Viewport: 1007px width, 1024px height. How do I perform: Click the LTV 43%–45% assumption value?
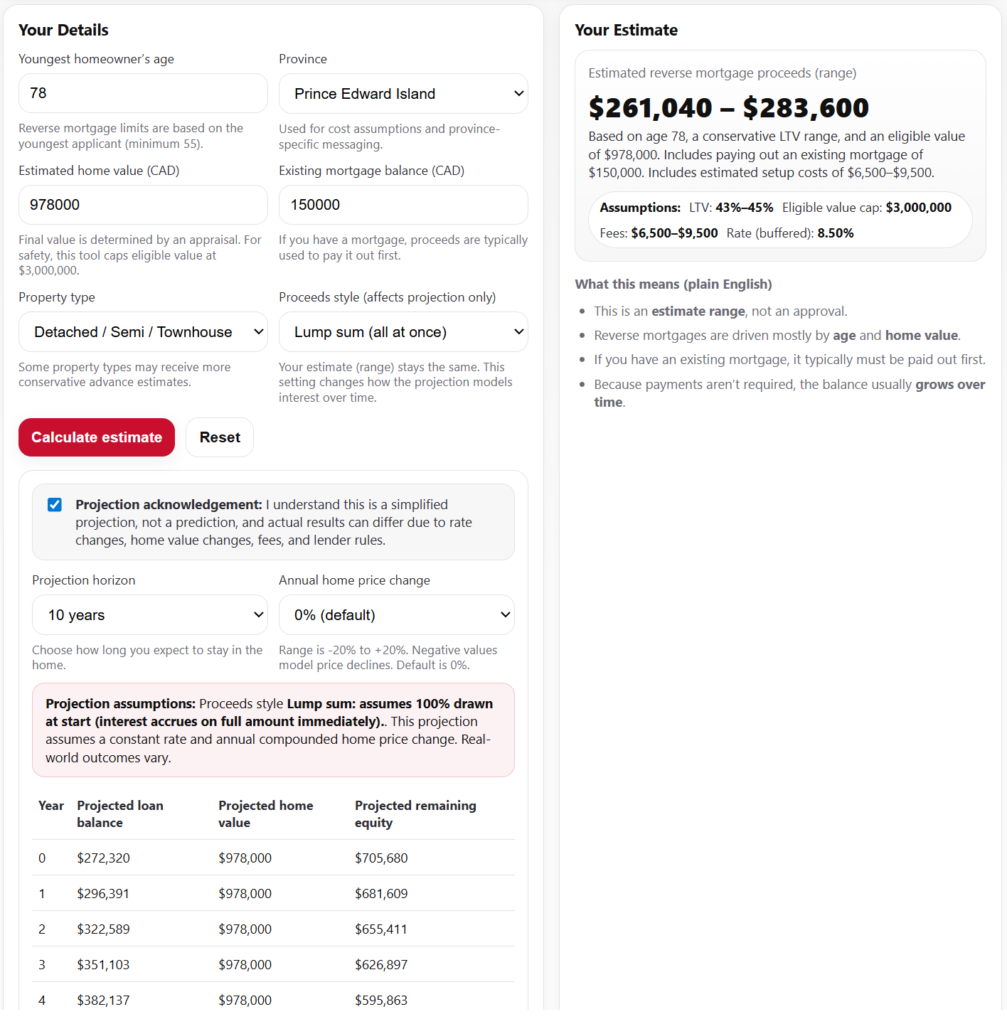(744, 208)
